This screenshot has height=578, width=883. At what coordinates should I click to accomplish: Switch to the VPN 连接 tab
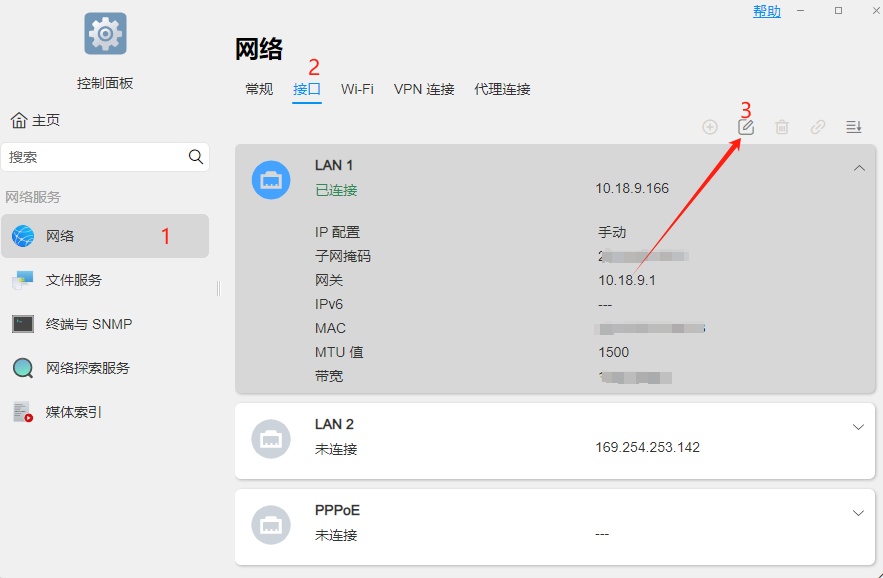424,89
